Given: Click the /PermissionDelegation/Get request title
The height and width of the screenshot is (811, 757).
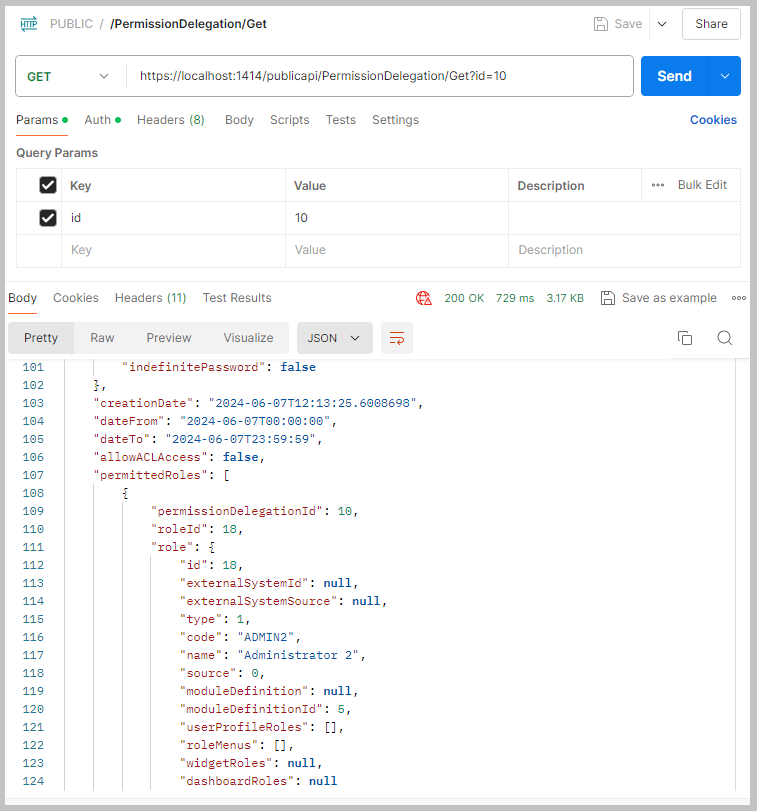Looking at the screenshot, I should 188,24.
